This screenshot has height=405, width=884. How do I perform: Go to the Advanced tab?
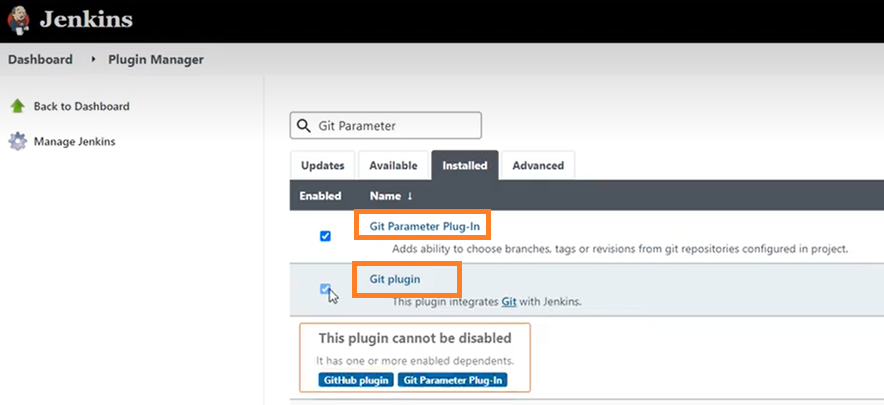pyautogui.click(x=538, y=166)
